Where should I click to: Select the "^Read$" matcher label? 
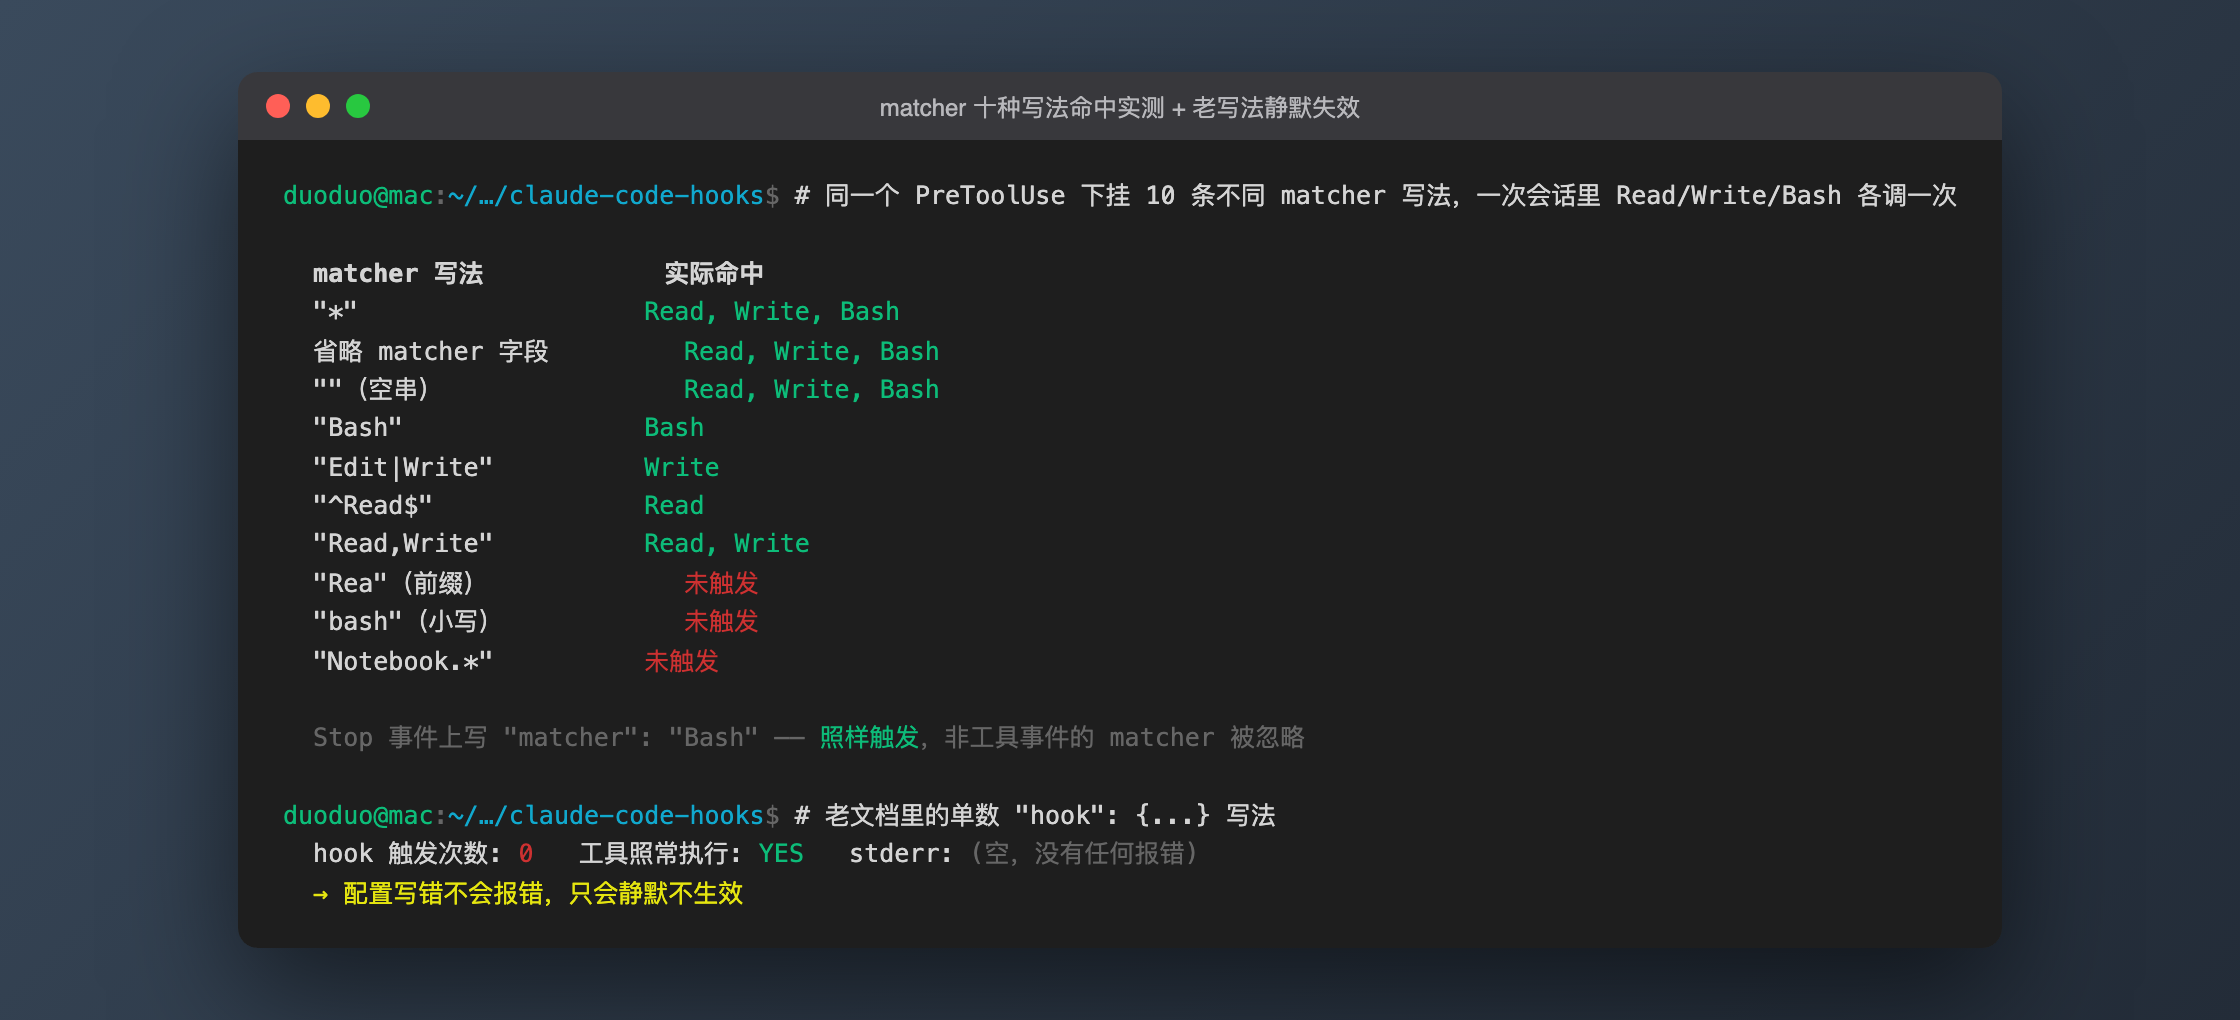373,505
